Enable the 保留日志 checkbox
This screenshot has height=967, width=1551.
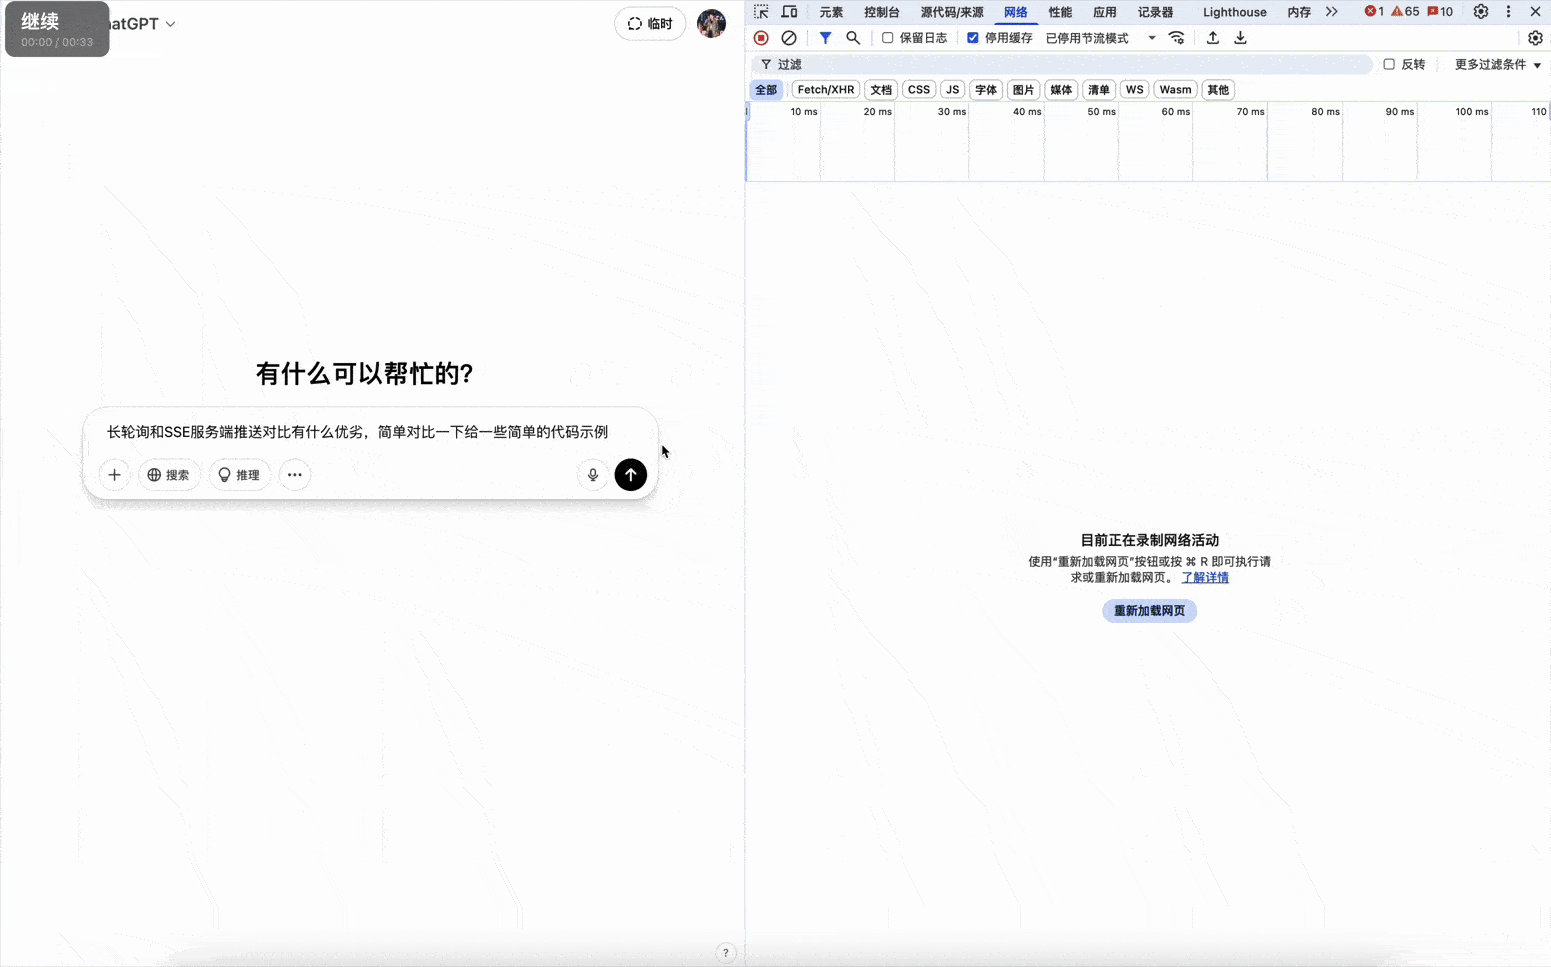(x=888, y=37)
